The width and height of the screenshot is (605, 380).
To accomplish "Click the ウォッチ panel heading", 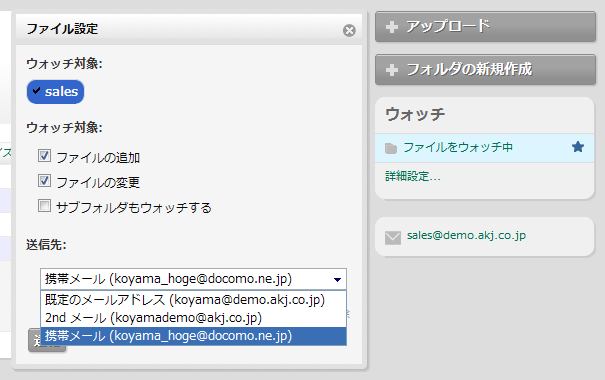I will 415,114.
